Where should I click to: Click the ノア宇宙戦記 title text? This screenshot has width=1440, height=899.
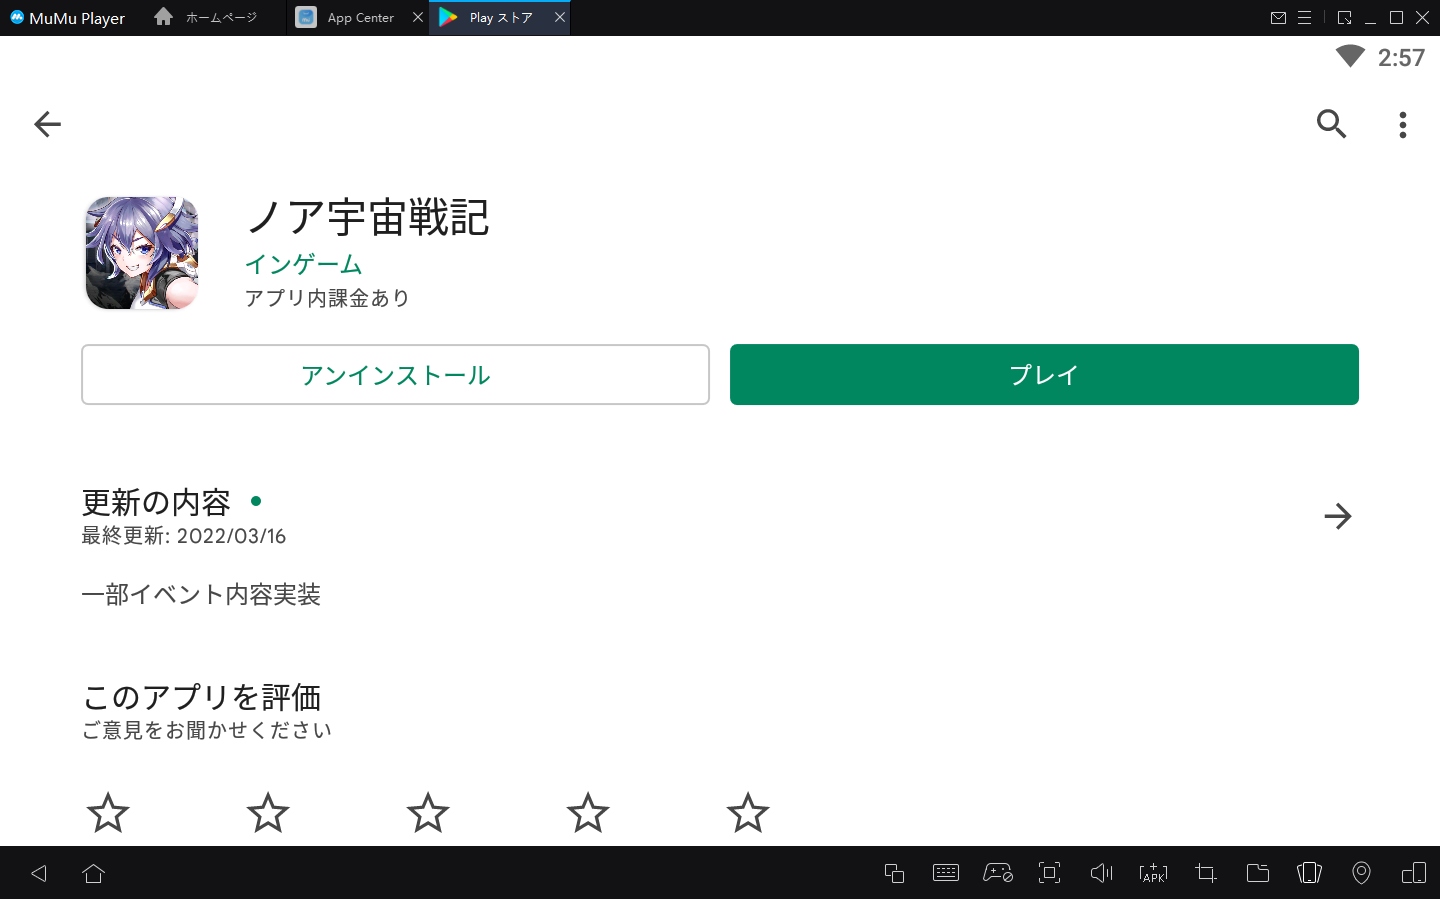pyautogui.click(x=368, y=217)
